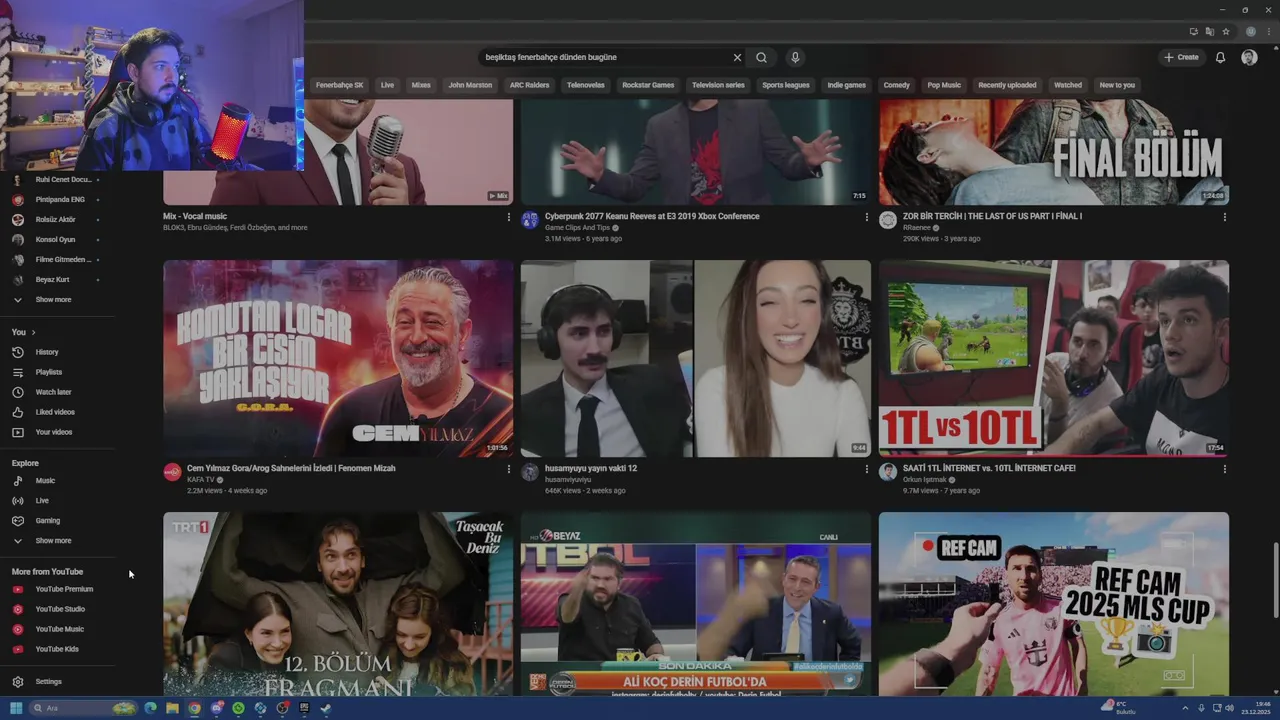Open options menu for Cem Yılmaz Gora/Arog video
The image size is (1280, 720).
click(x=508, y=469)
